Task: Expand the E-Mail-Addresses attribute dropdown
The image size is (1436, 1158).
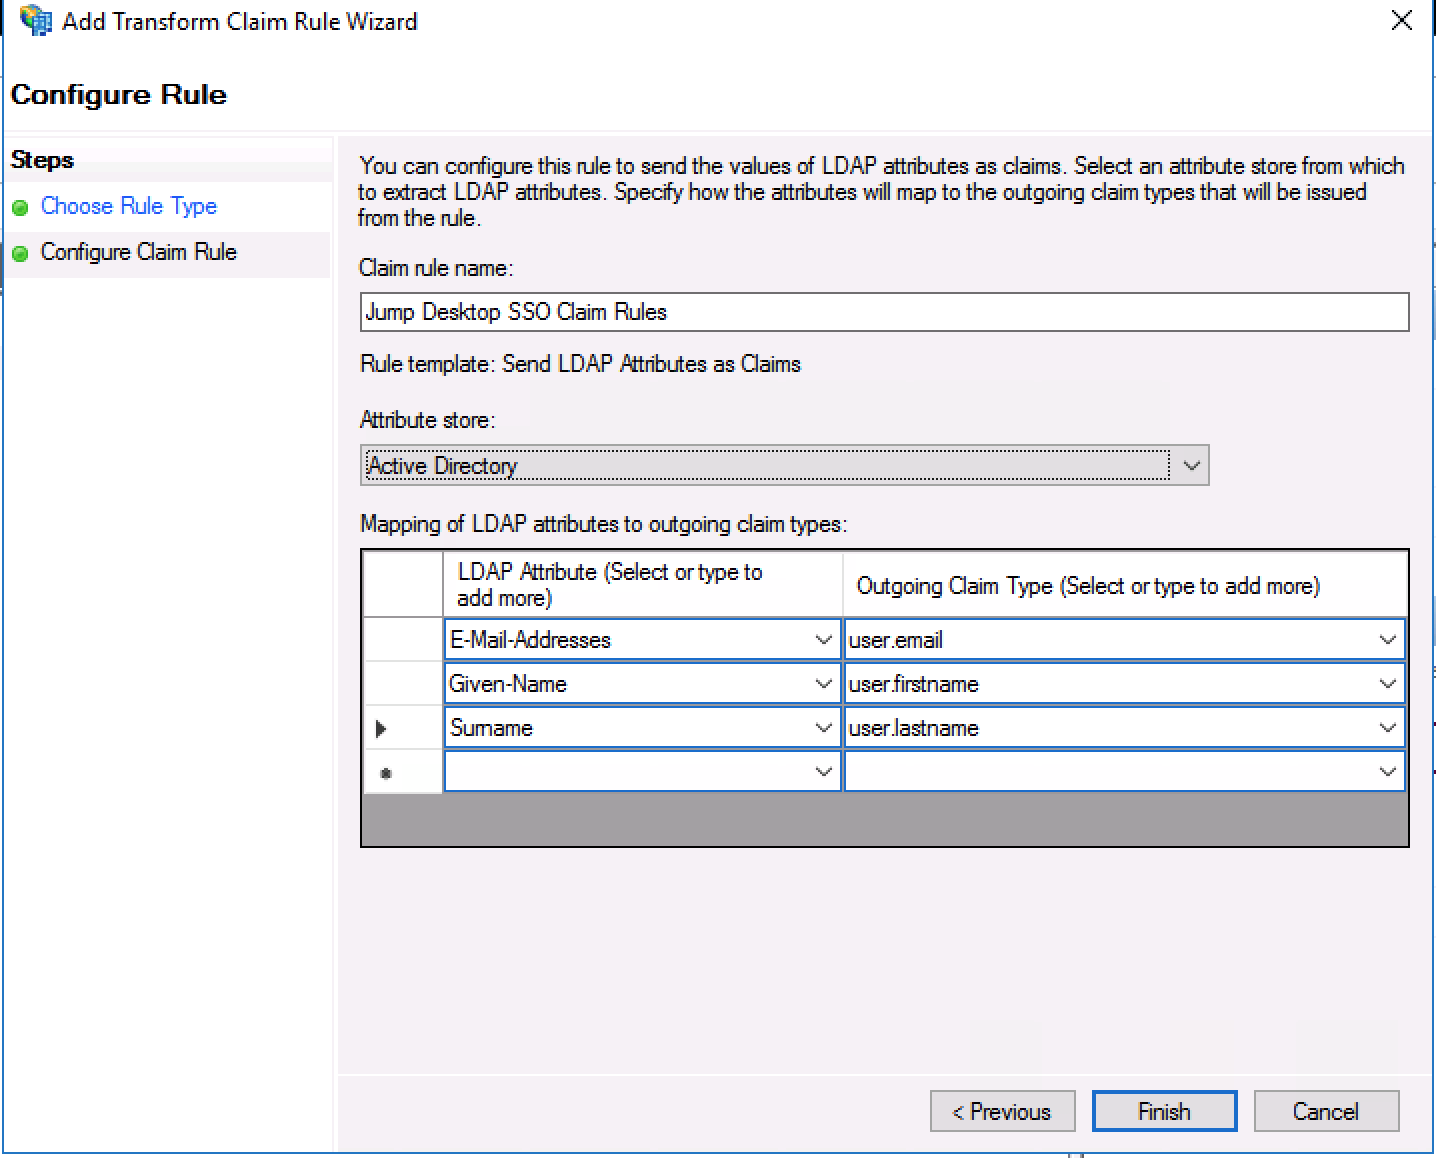Action: [824, 639]
